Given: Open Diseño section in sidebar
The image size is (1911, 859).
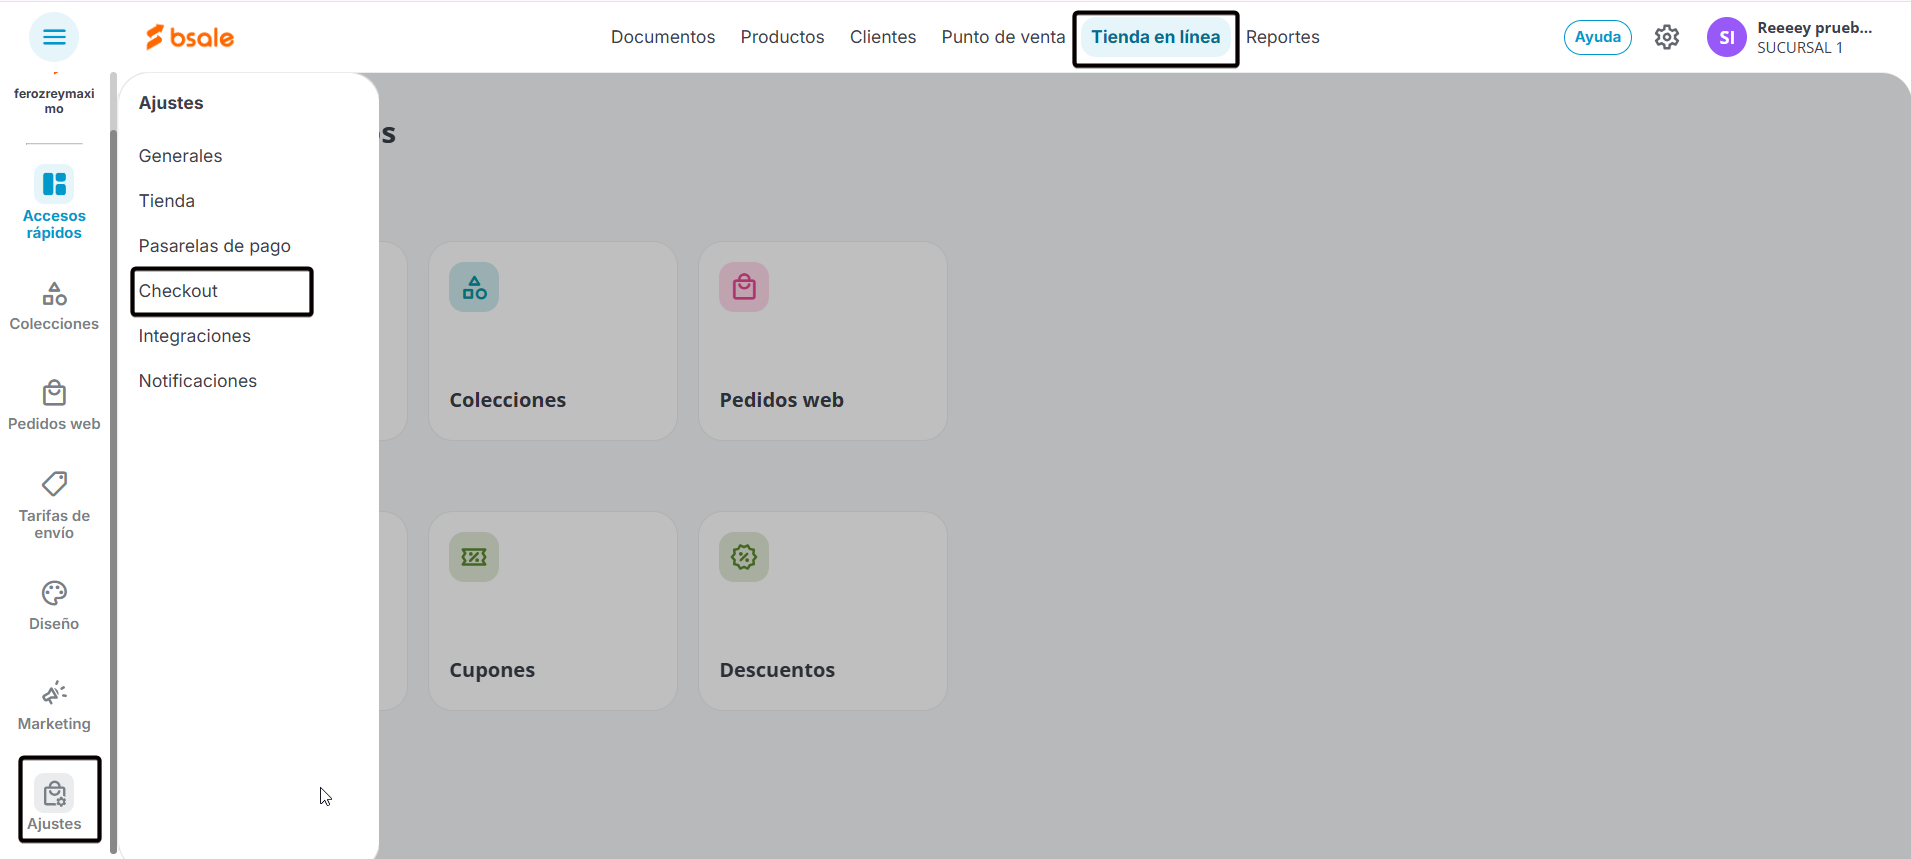Looking at the screenshot, I should [x=54, y=606].
